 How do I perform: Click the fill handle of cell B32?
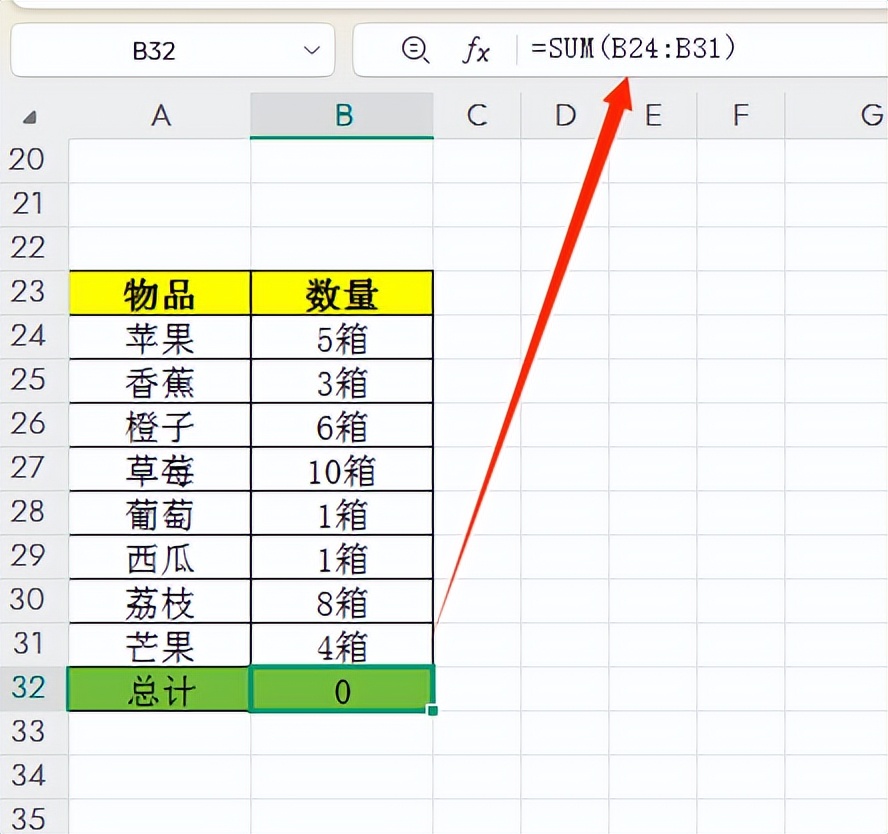point(433,711)
